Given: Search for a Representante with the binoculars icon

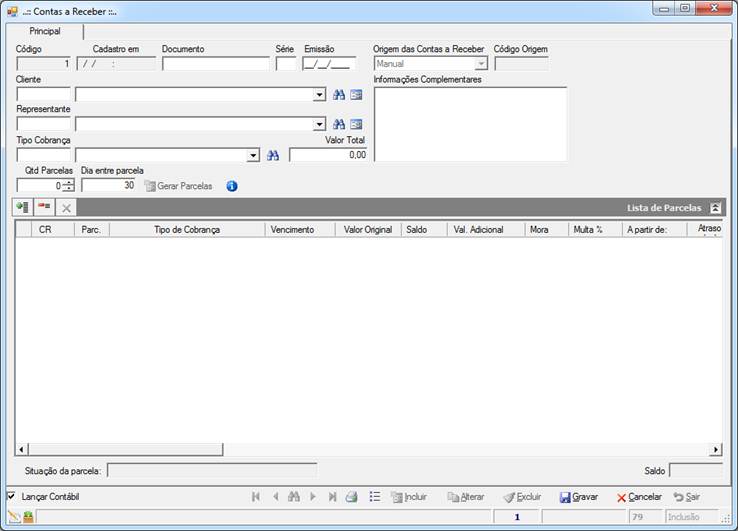Looking at the screenshot, I should (x=339, y=124).
